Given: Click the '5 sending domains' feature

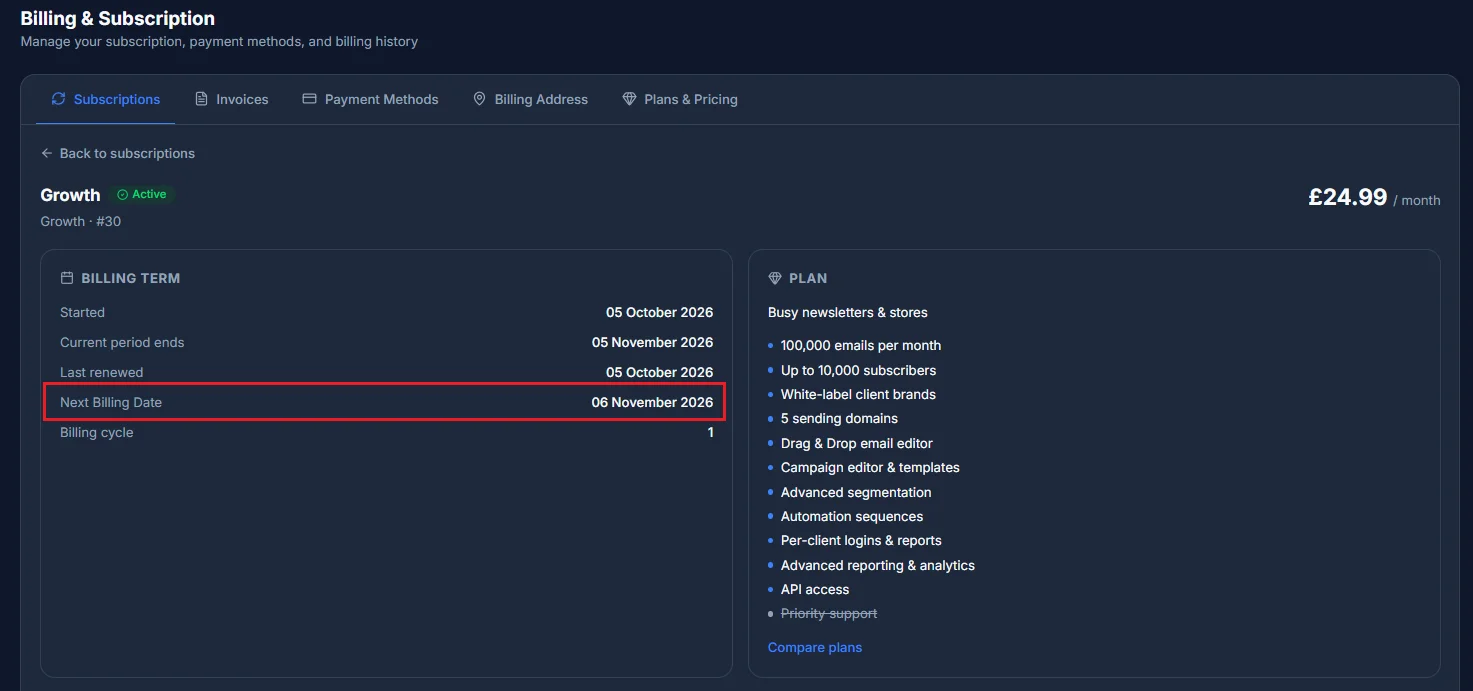Looking at the screenshot, I should point(839,418).
